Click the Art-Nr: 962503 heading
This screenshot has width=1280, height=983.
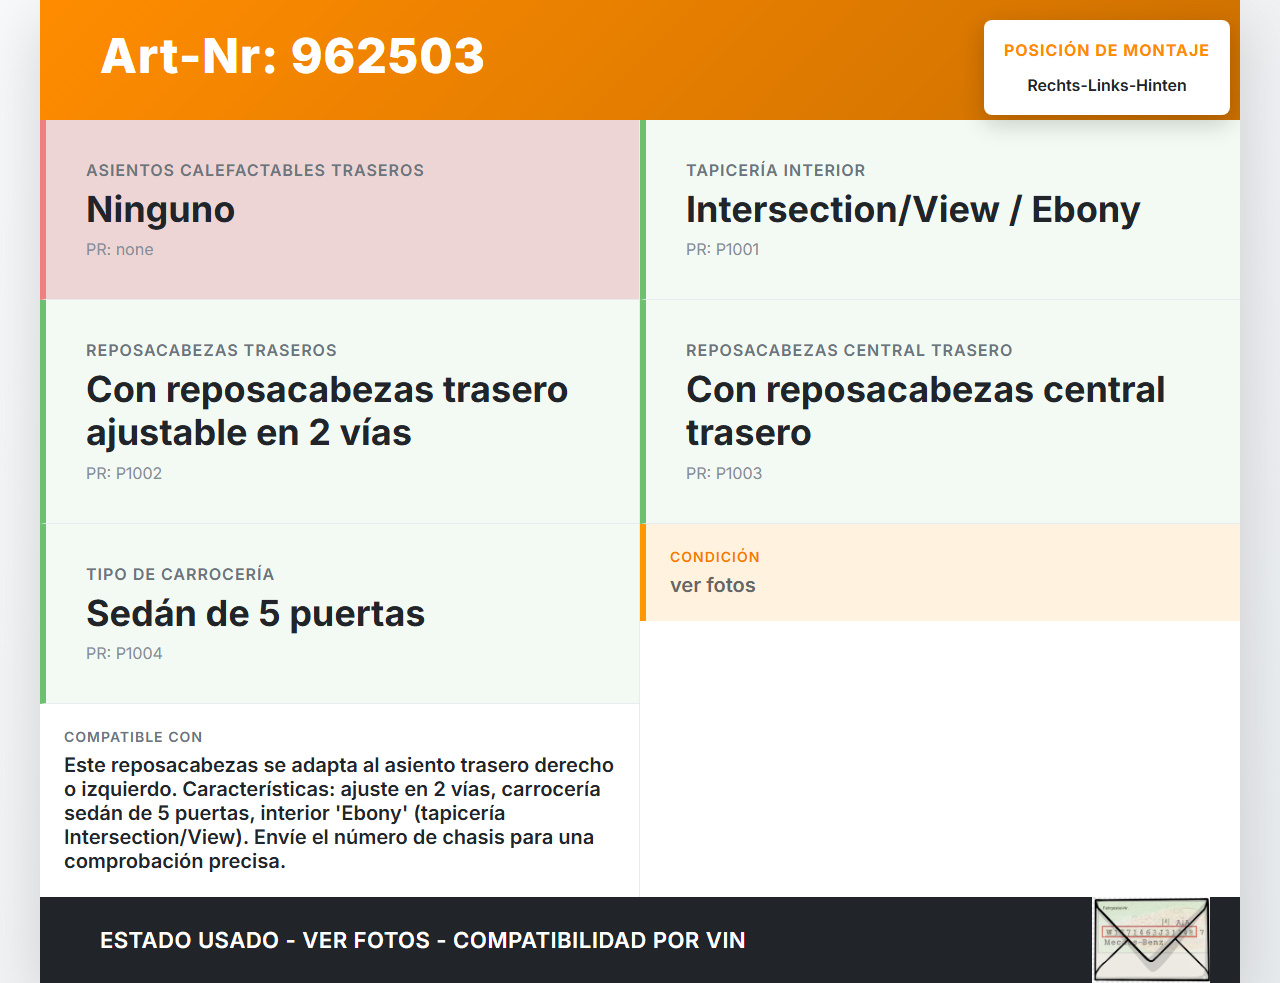pos(292,56)
